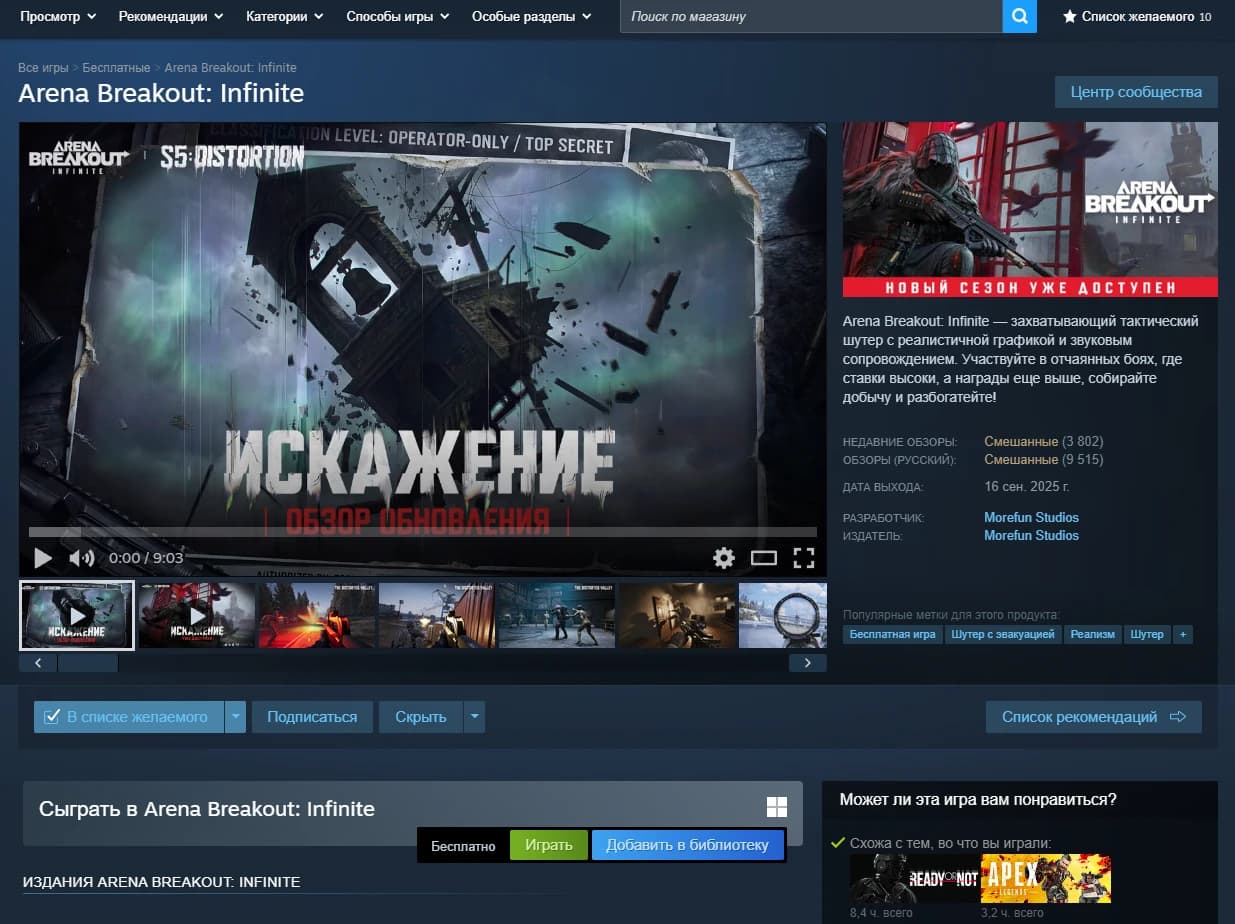Enter fullscreen video mode

pyautogui.click(x=804, y=557)
